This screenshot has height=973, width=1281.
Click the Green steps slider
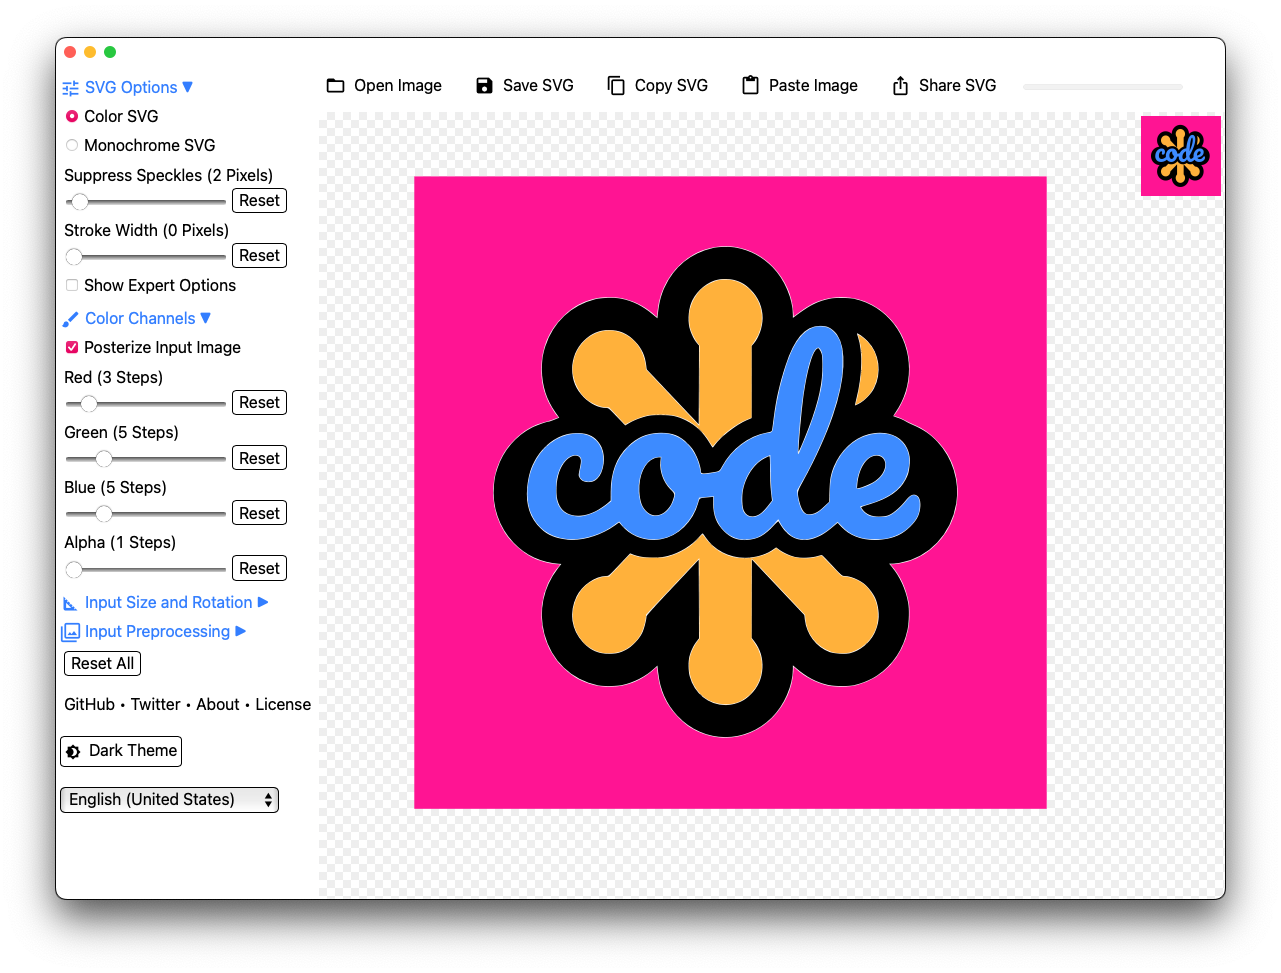(x=145, y=459)
